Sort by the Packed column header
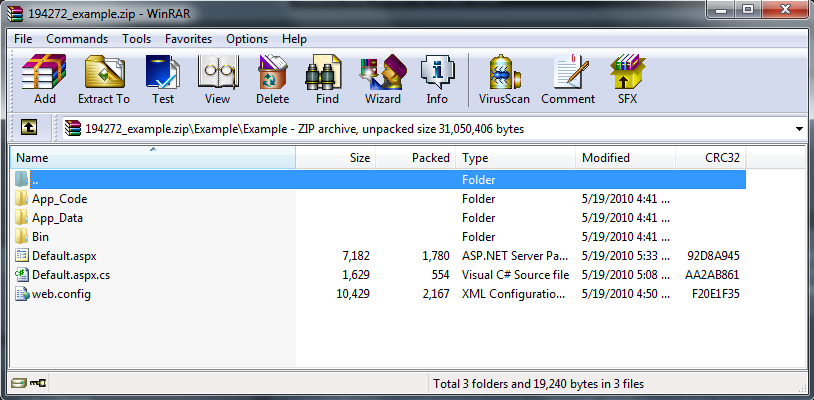This screenshot has width=814, height=400. (416, 158)
